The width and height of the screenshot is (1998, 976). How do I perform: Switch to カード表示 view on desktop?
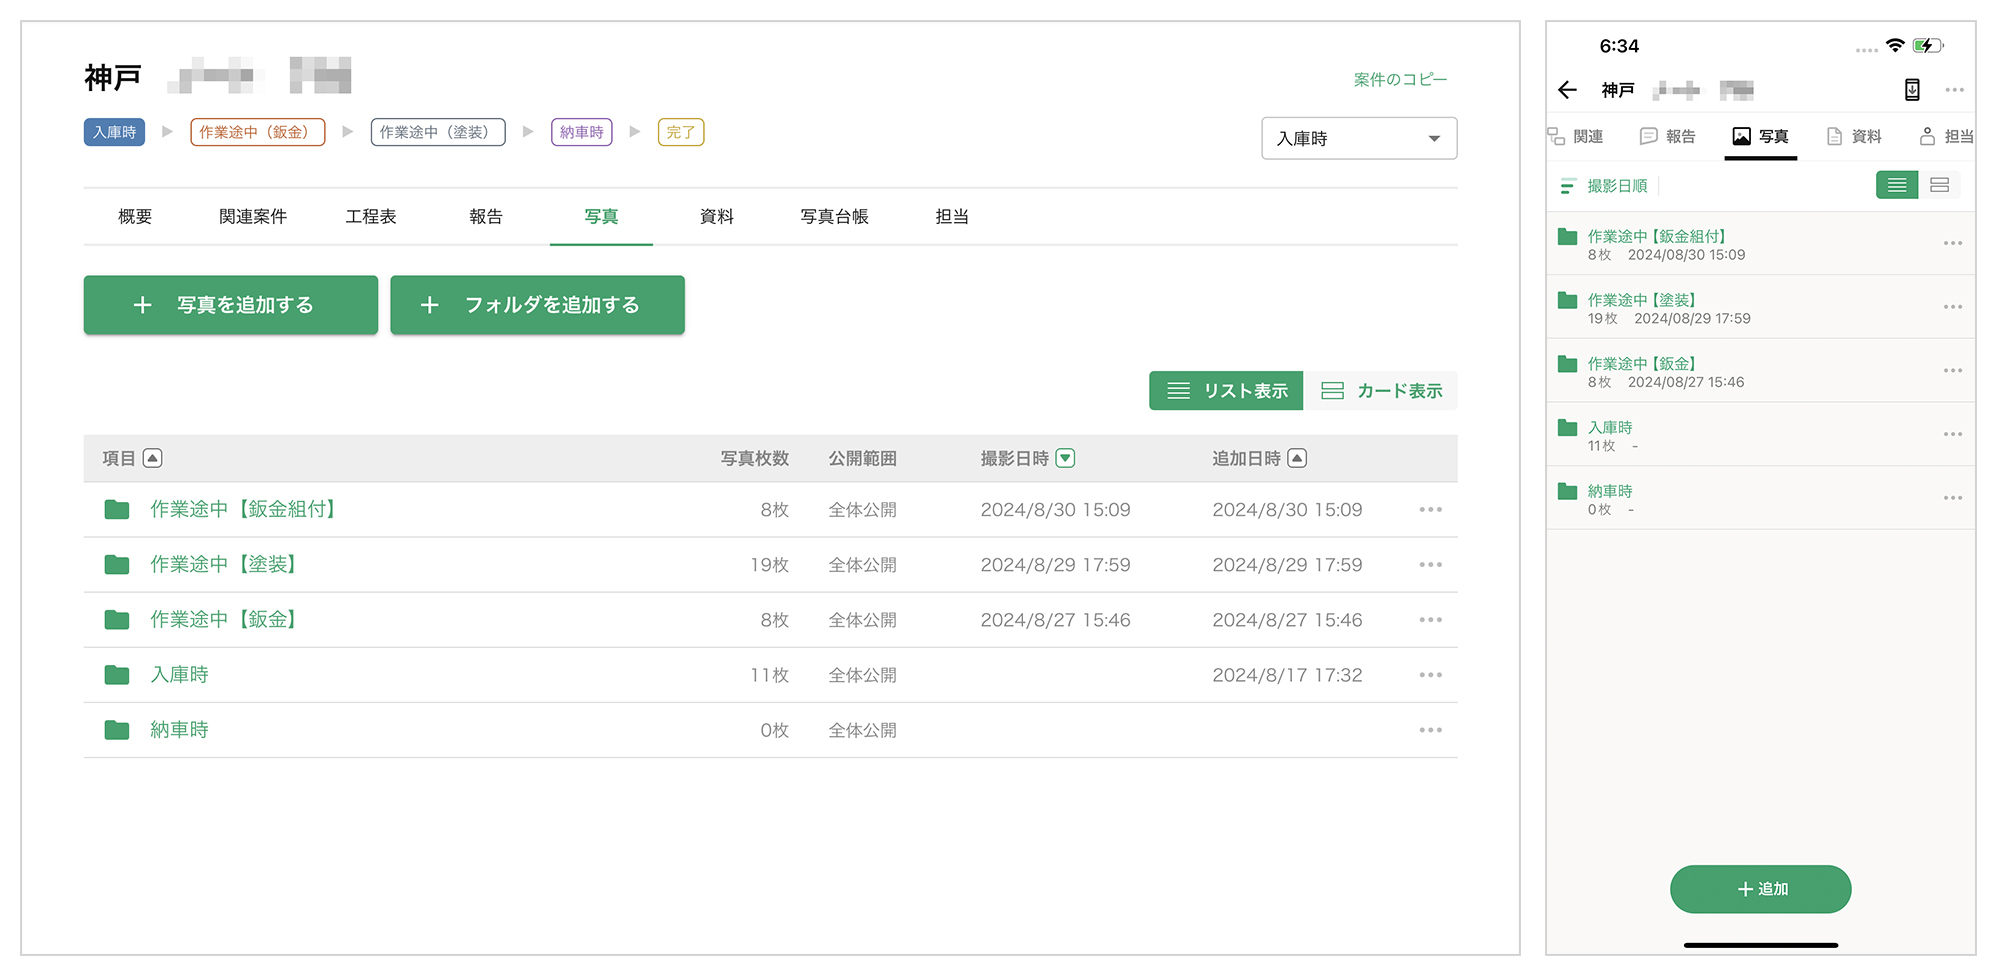(1381, 391)
